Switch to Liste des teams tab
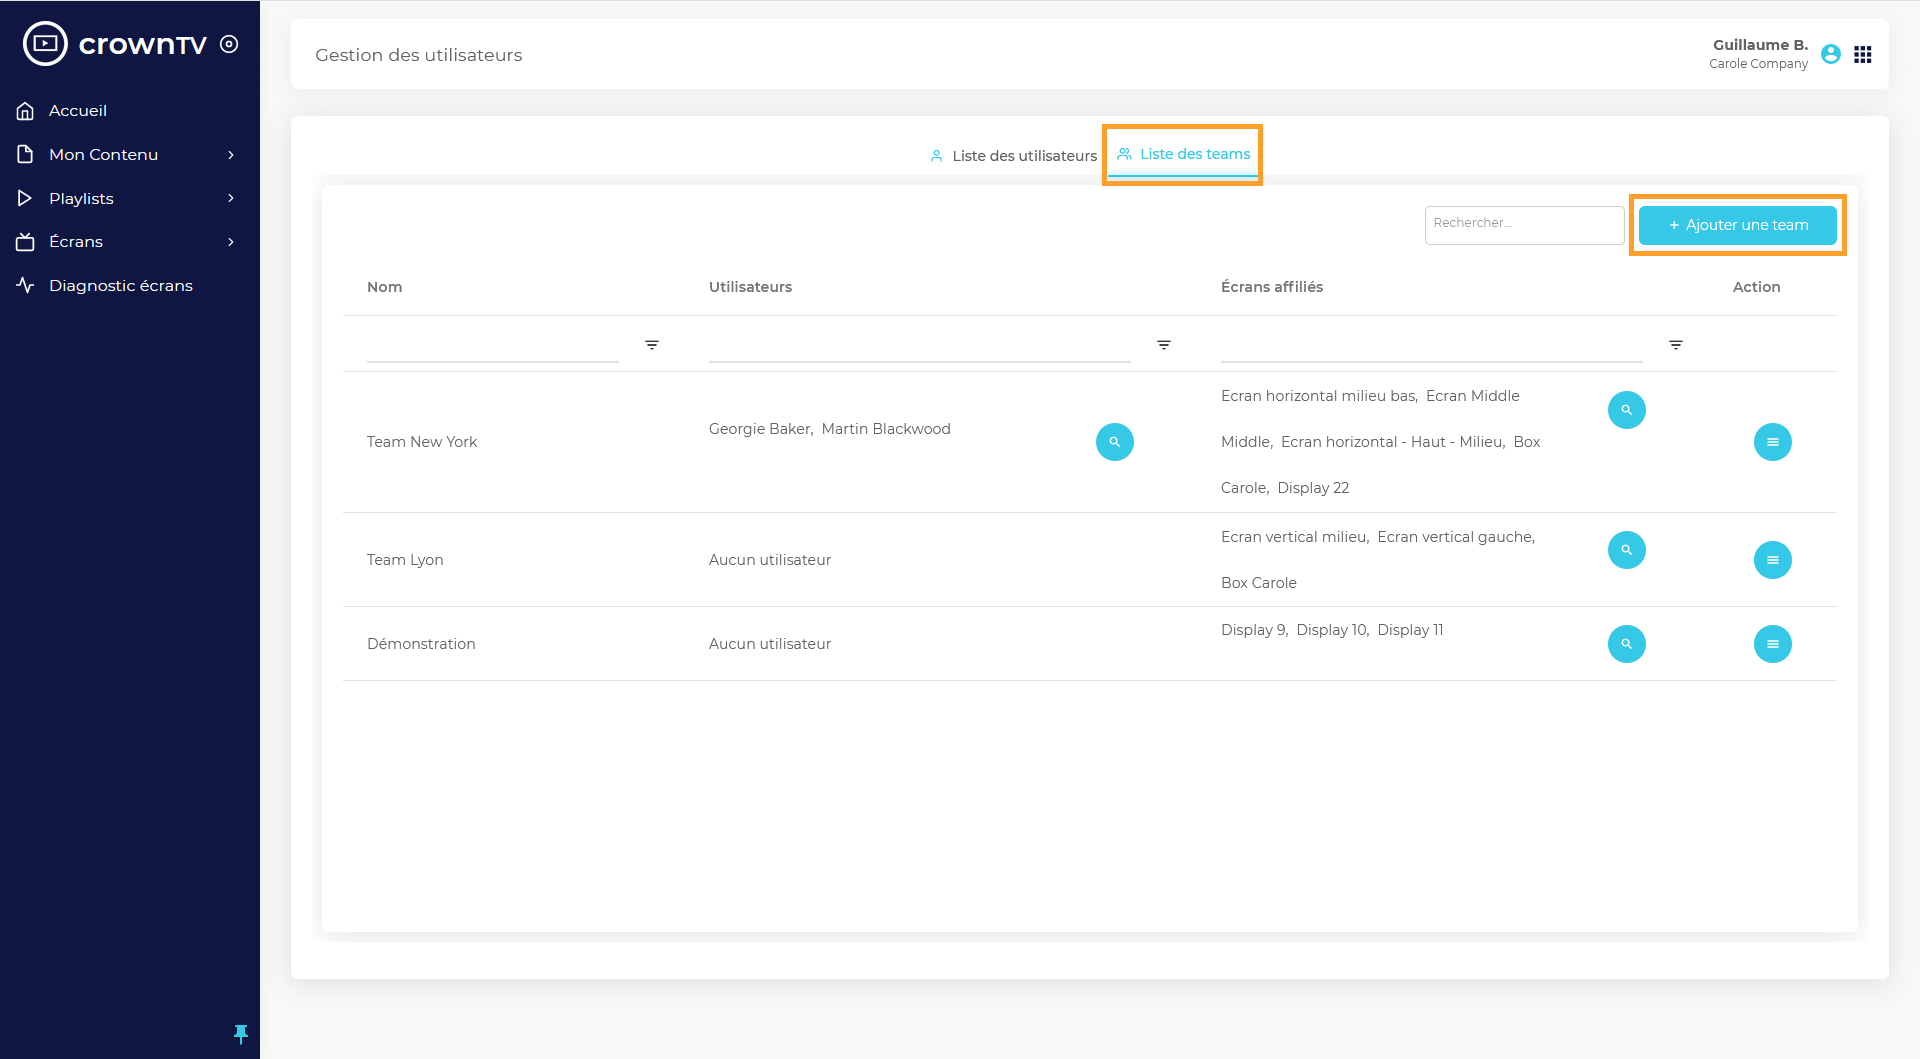The height and width of the screenshot is (1059, 1920). coord(1183,154)
